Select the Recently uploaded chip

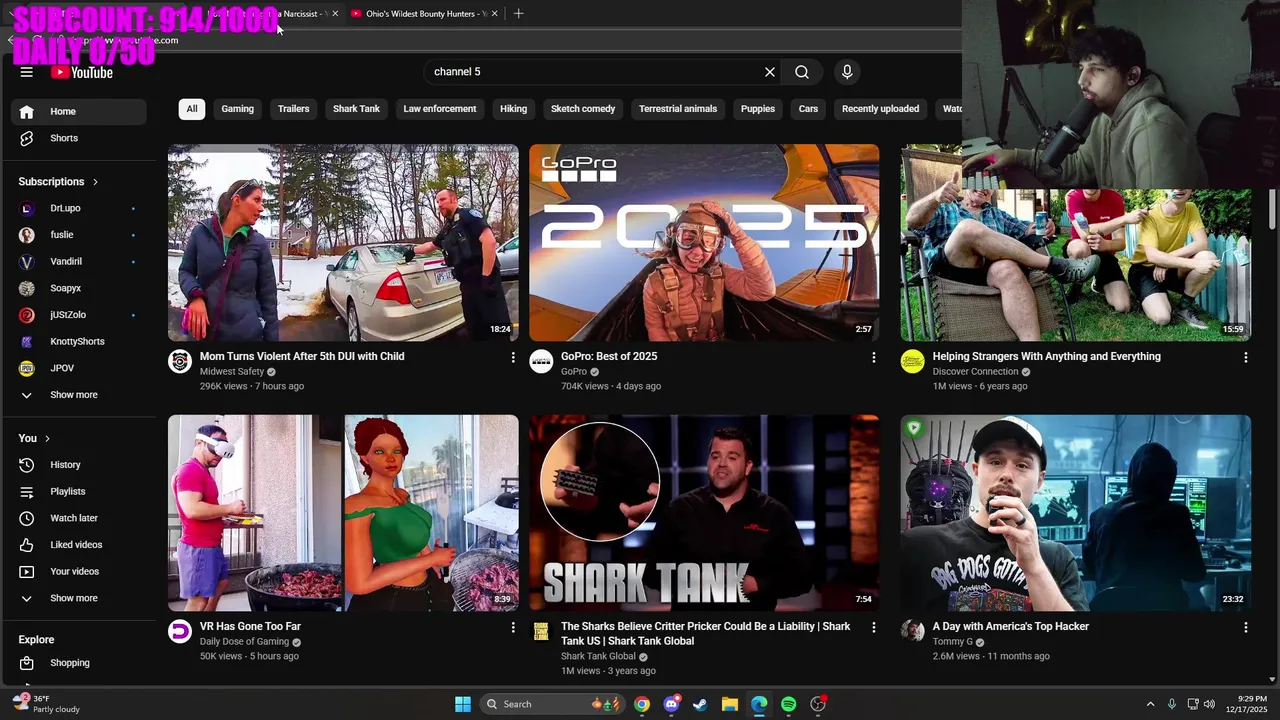[x=880, y=109]
